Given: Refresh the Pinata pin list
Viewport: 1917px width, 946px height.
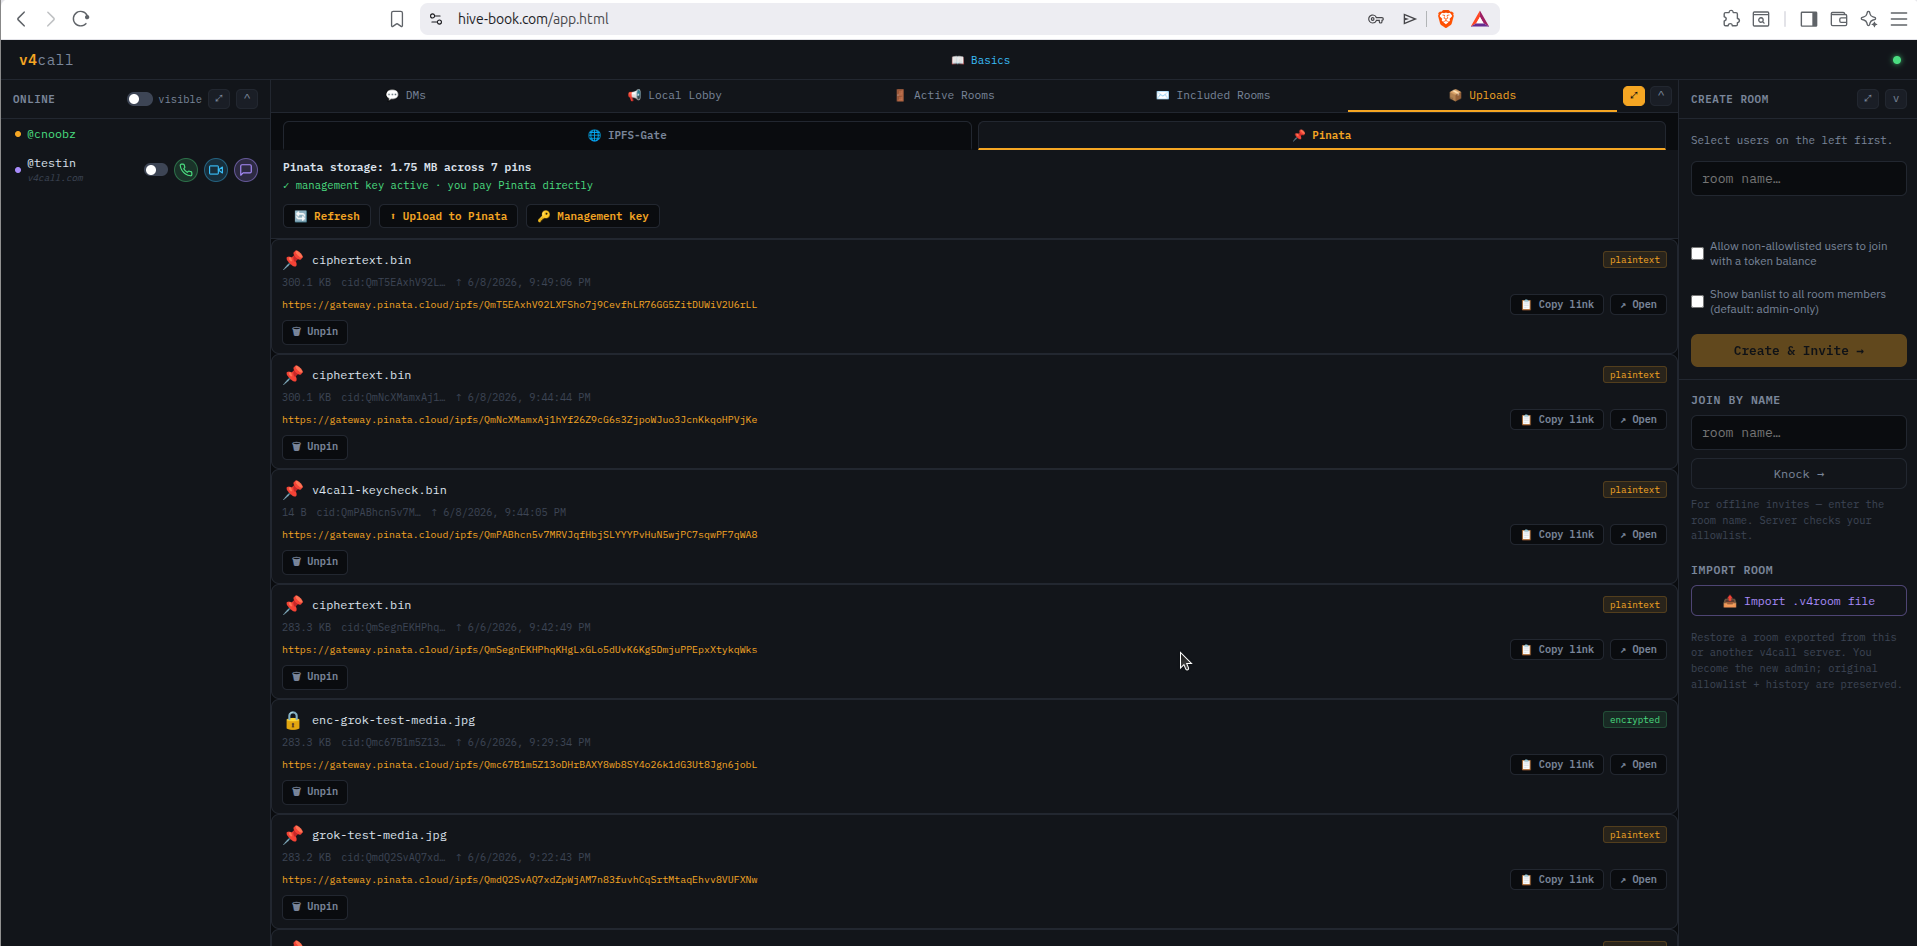Looking at the screenshot, I should tap(327, 216).
